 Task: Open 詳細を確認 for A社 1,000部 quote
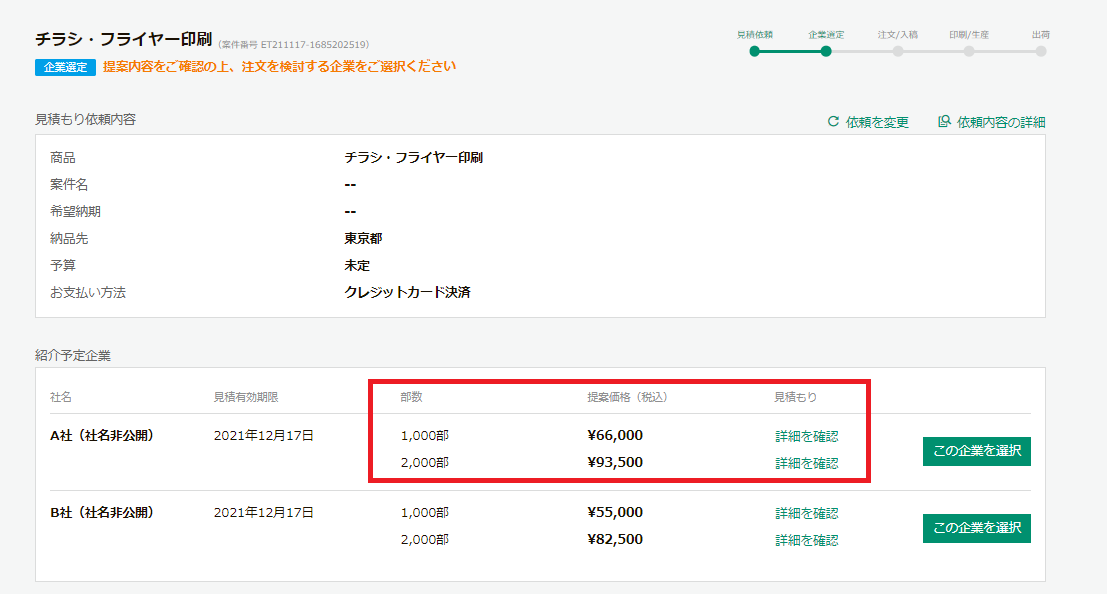pos(806,435)
